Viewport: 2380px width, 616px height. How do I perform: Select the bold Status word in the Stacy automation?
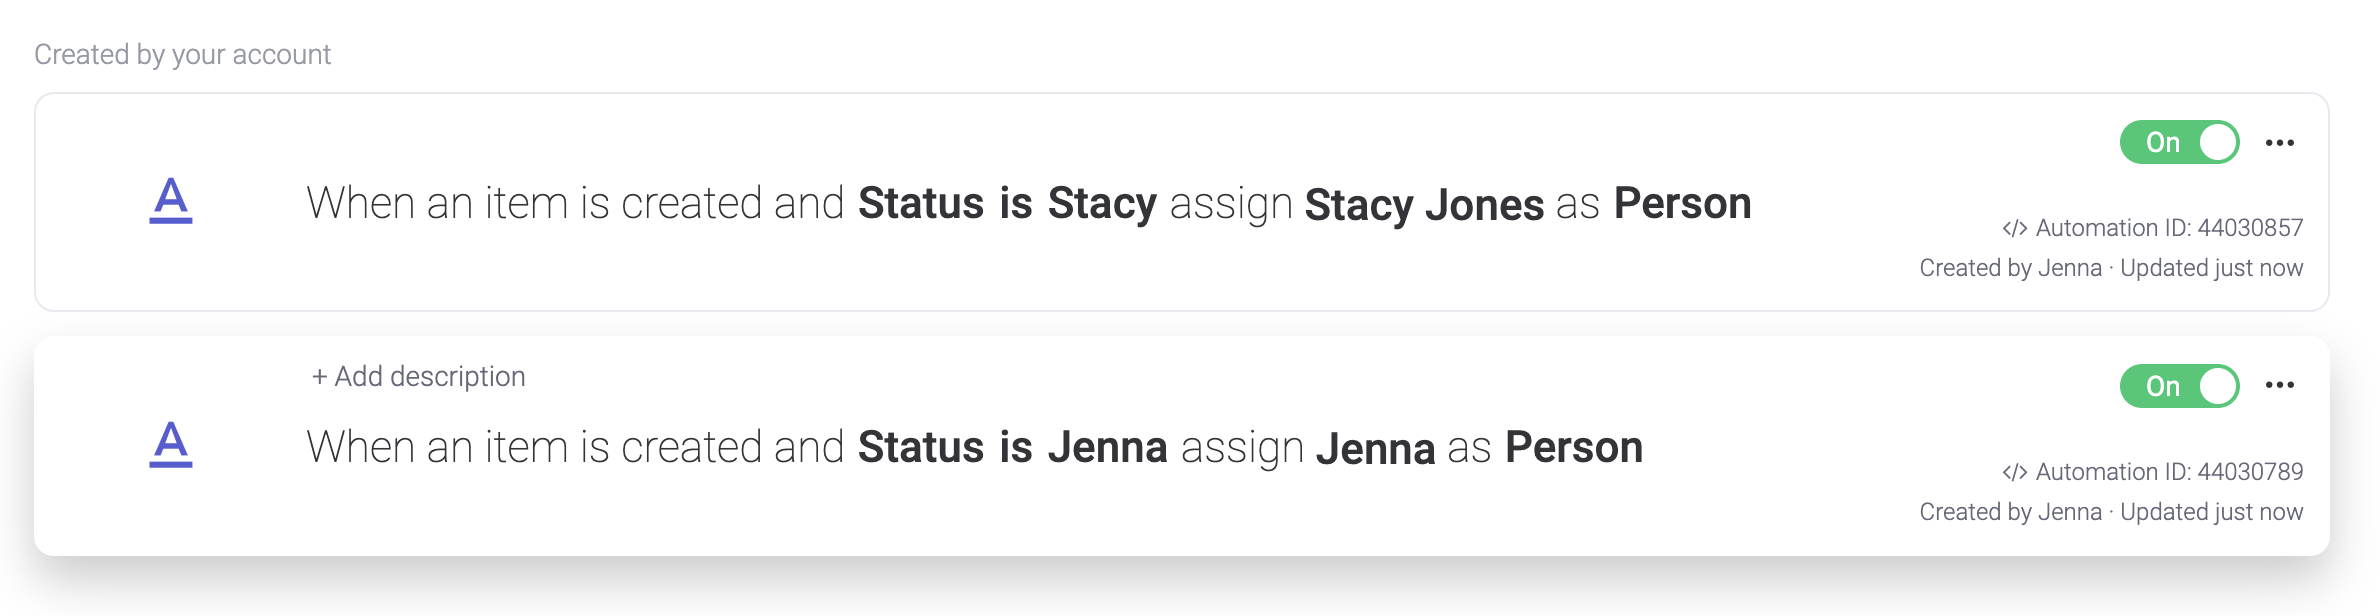pos(921,204)
